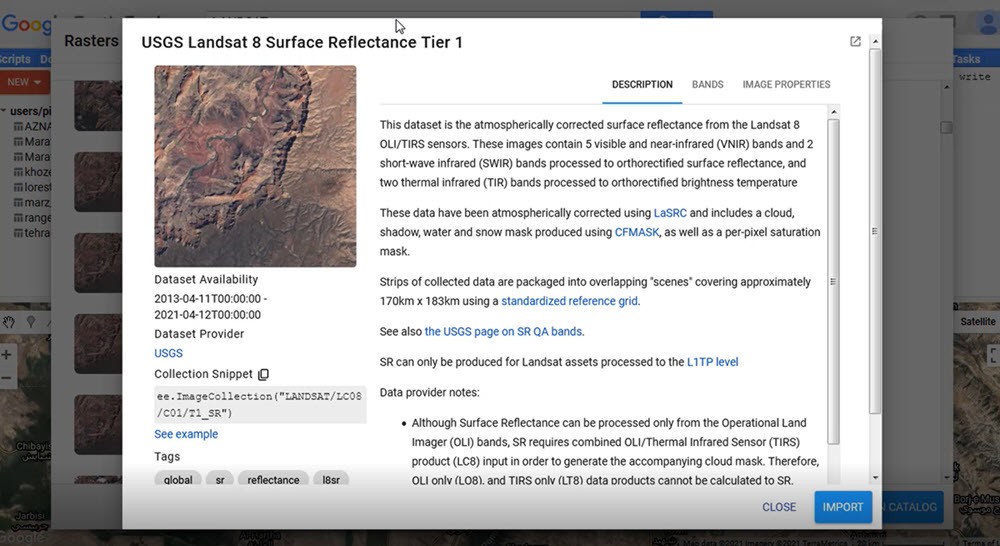Open the USGS dataset provider link
The width and height of the screenshot is (1000, 546).
pyautogui.click(x=168, y=353)
